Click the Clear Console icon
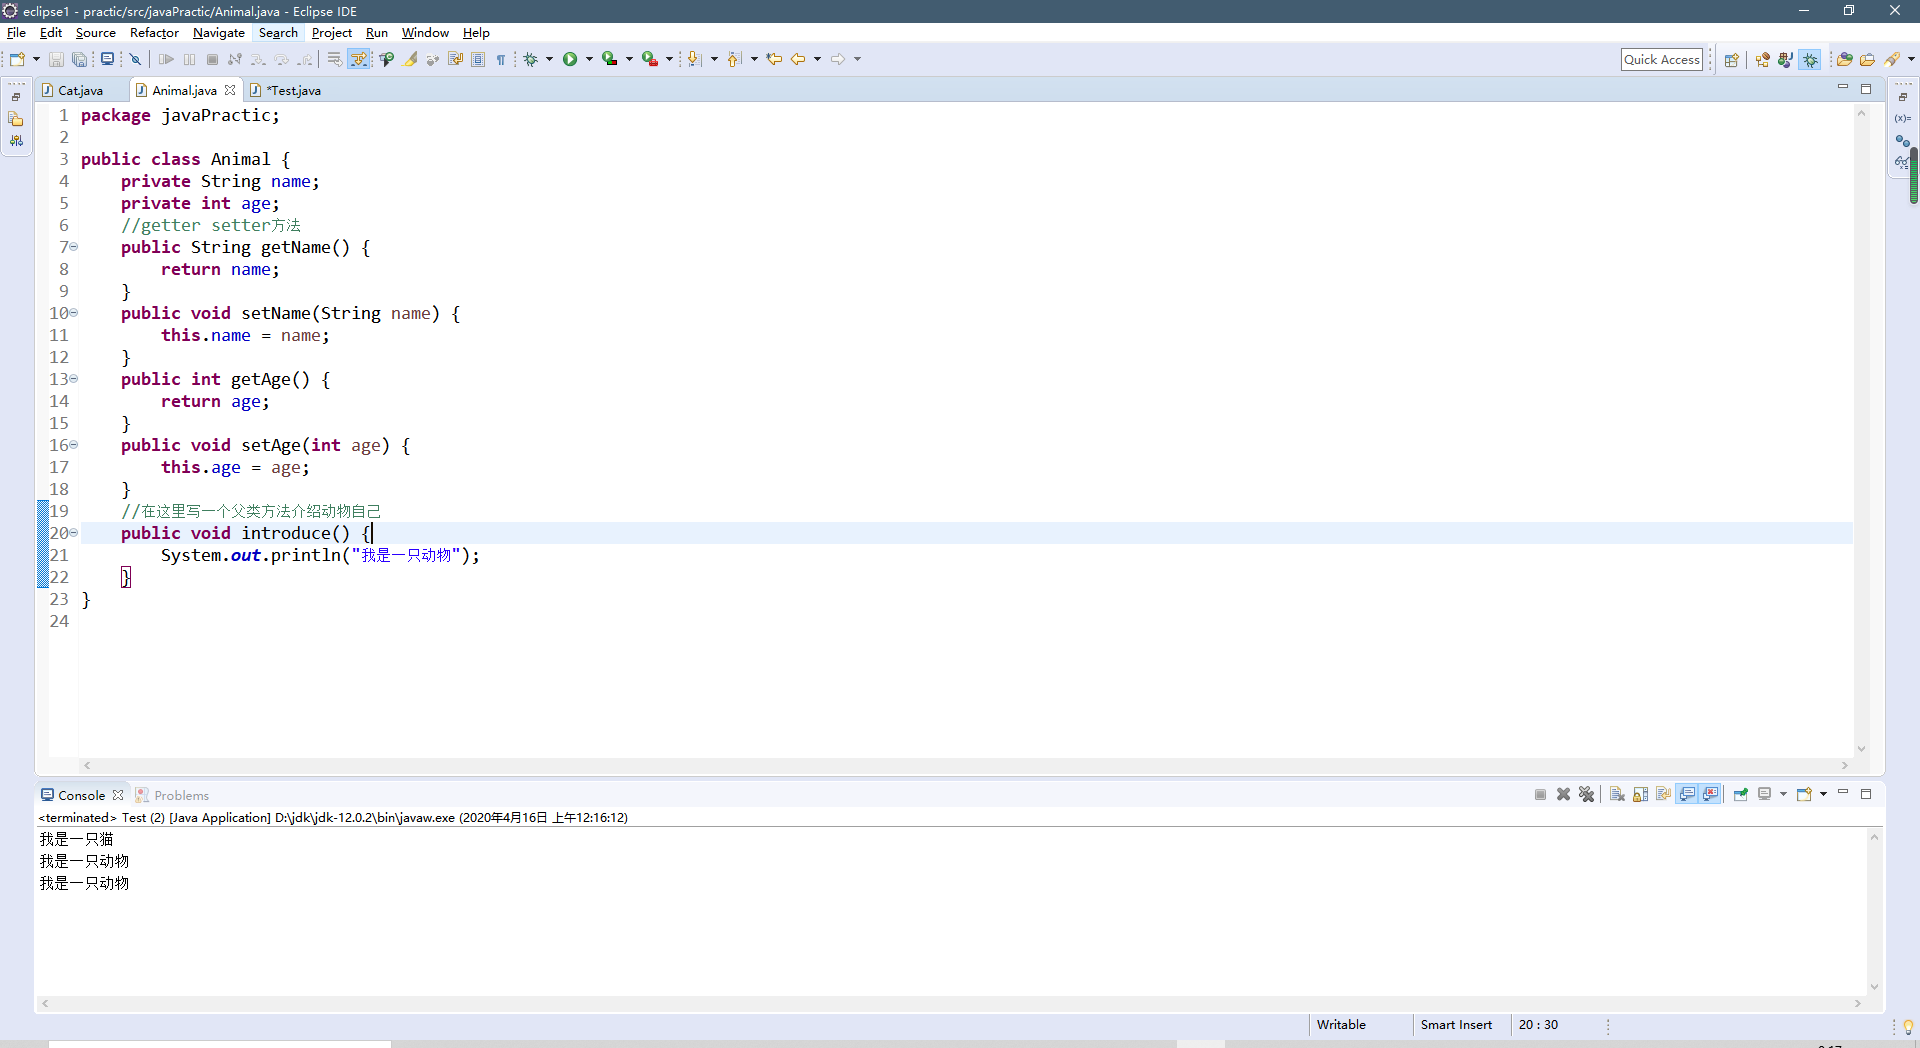 1616,794
